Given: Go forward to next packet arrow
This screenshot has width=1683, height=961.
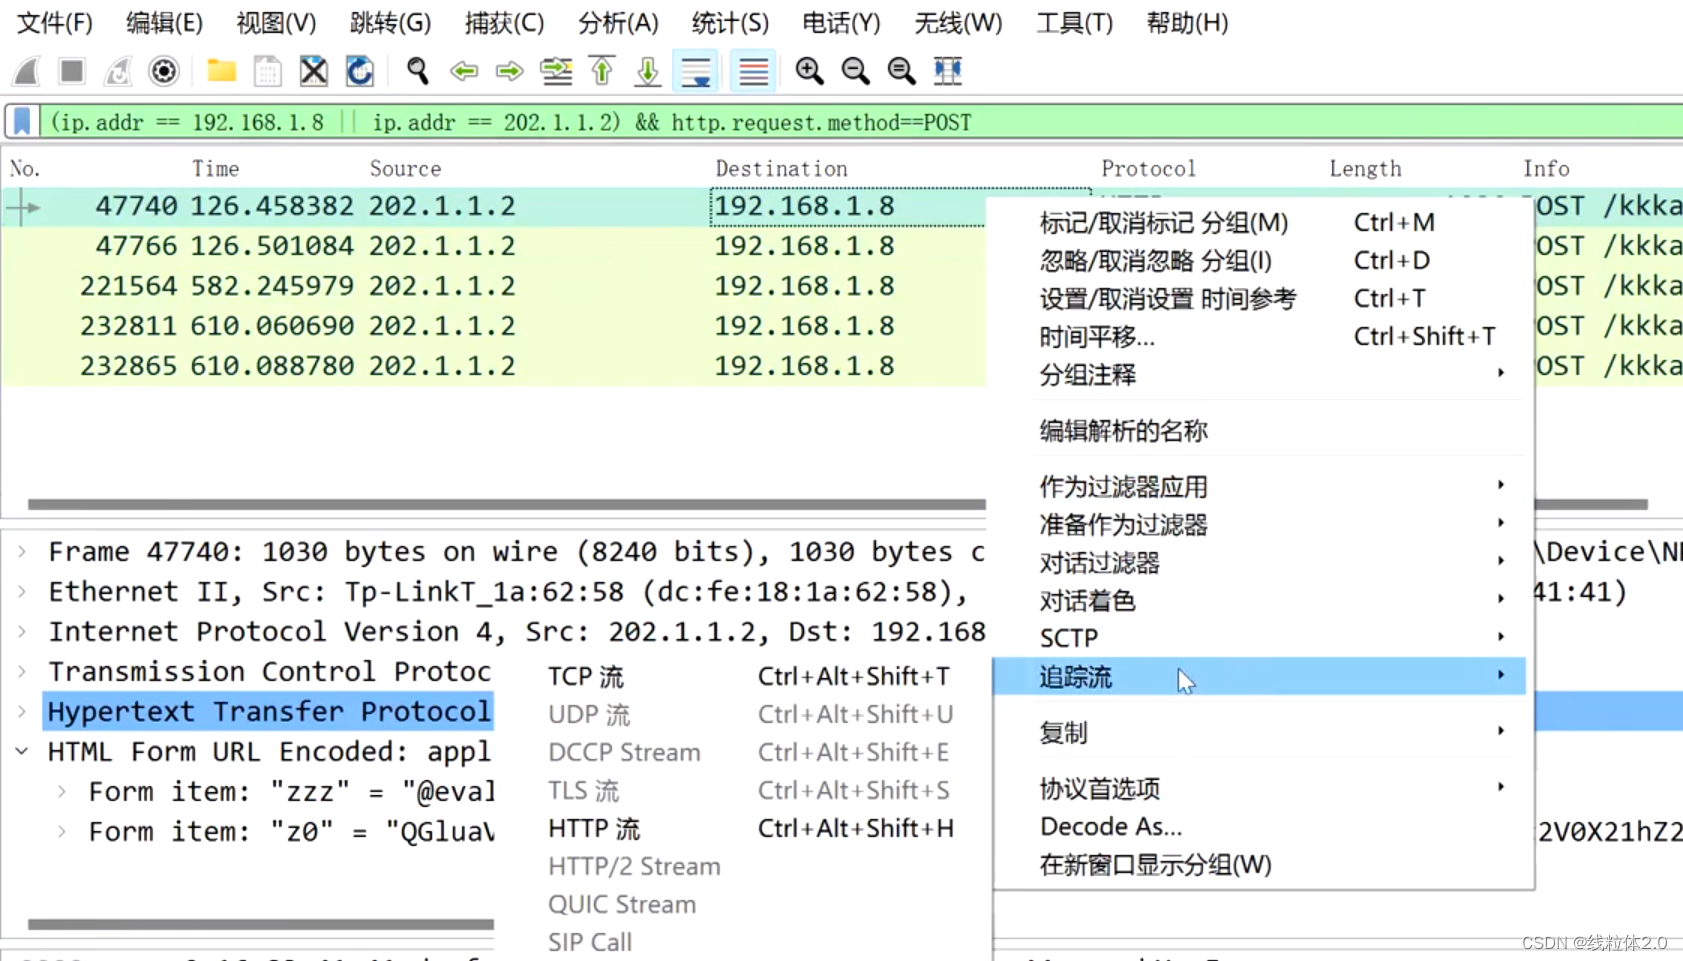Looking at the screenshot, I should (509, 71).
